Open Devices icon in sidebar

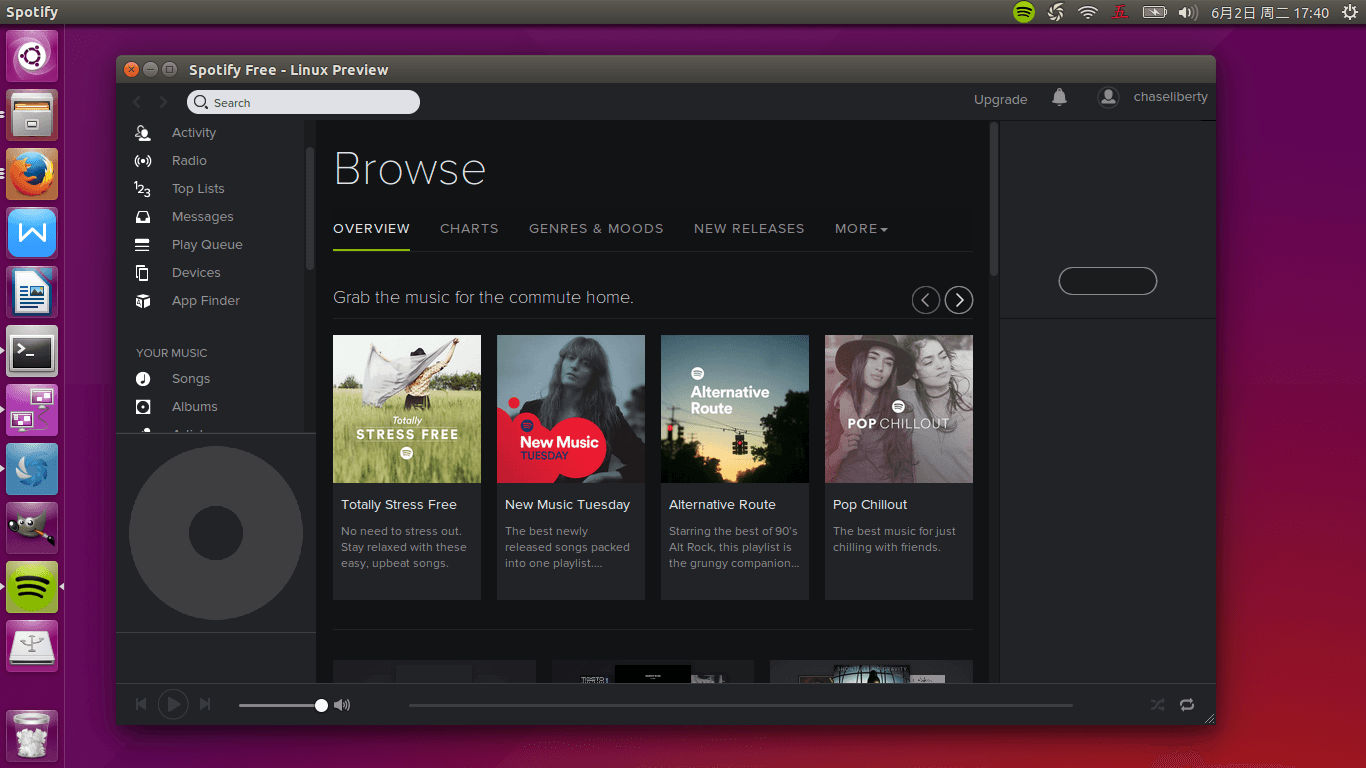point(143,273)
